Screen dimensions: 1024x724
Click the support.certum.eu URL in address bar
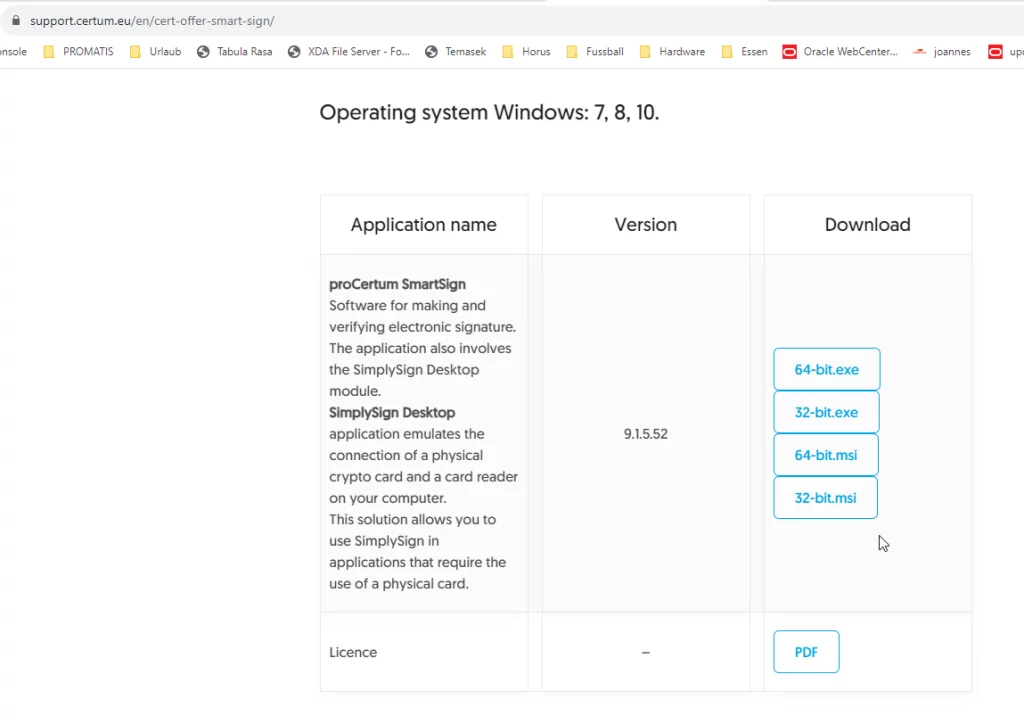point(152,21)
